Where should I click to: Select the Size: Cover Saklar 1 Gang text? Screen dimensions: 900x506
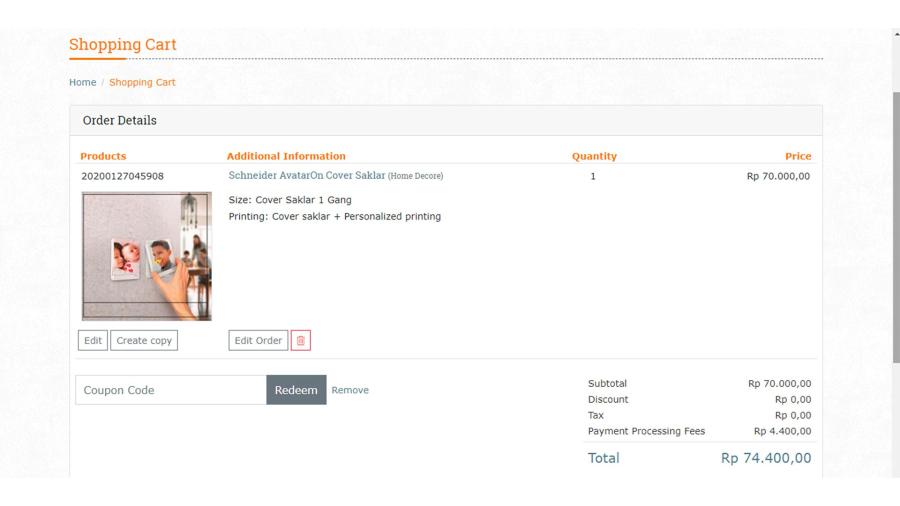(x=290, y=200)
